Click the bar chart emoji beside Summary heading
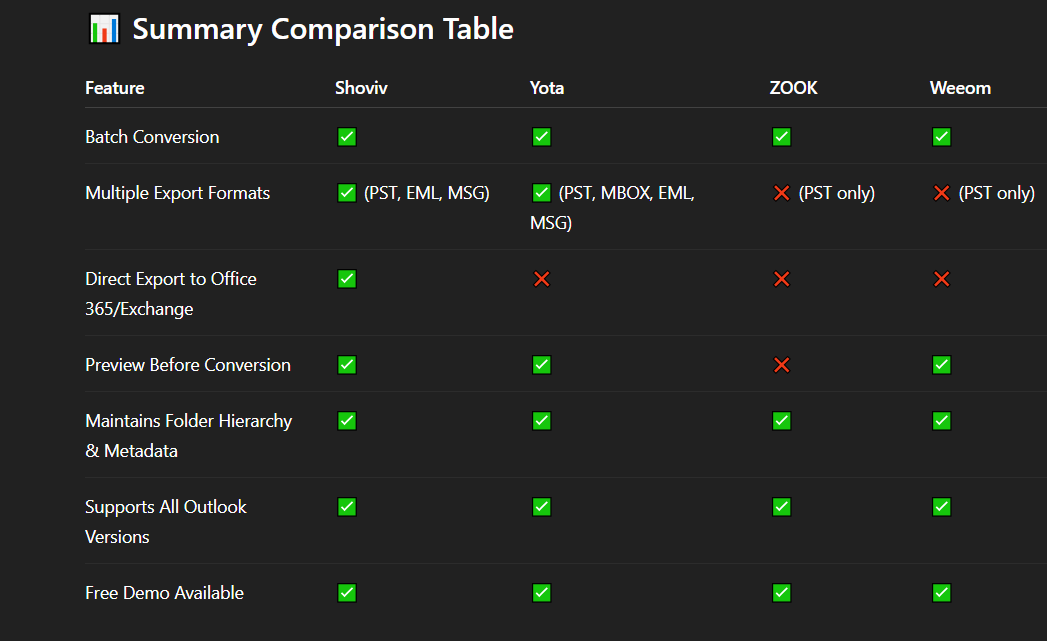Image resolution: width=1047 pixels, height=641 pixels. pos(104,29)
